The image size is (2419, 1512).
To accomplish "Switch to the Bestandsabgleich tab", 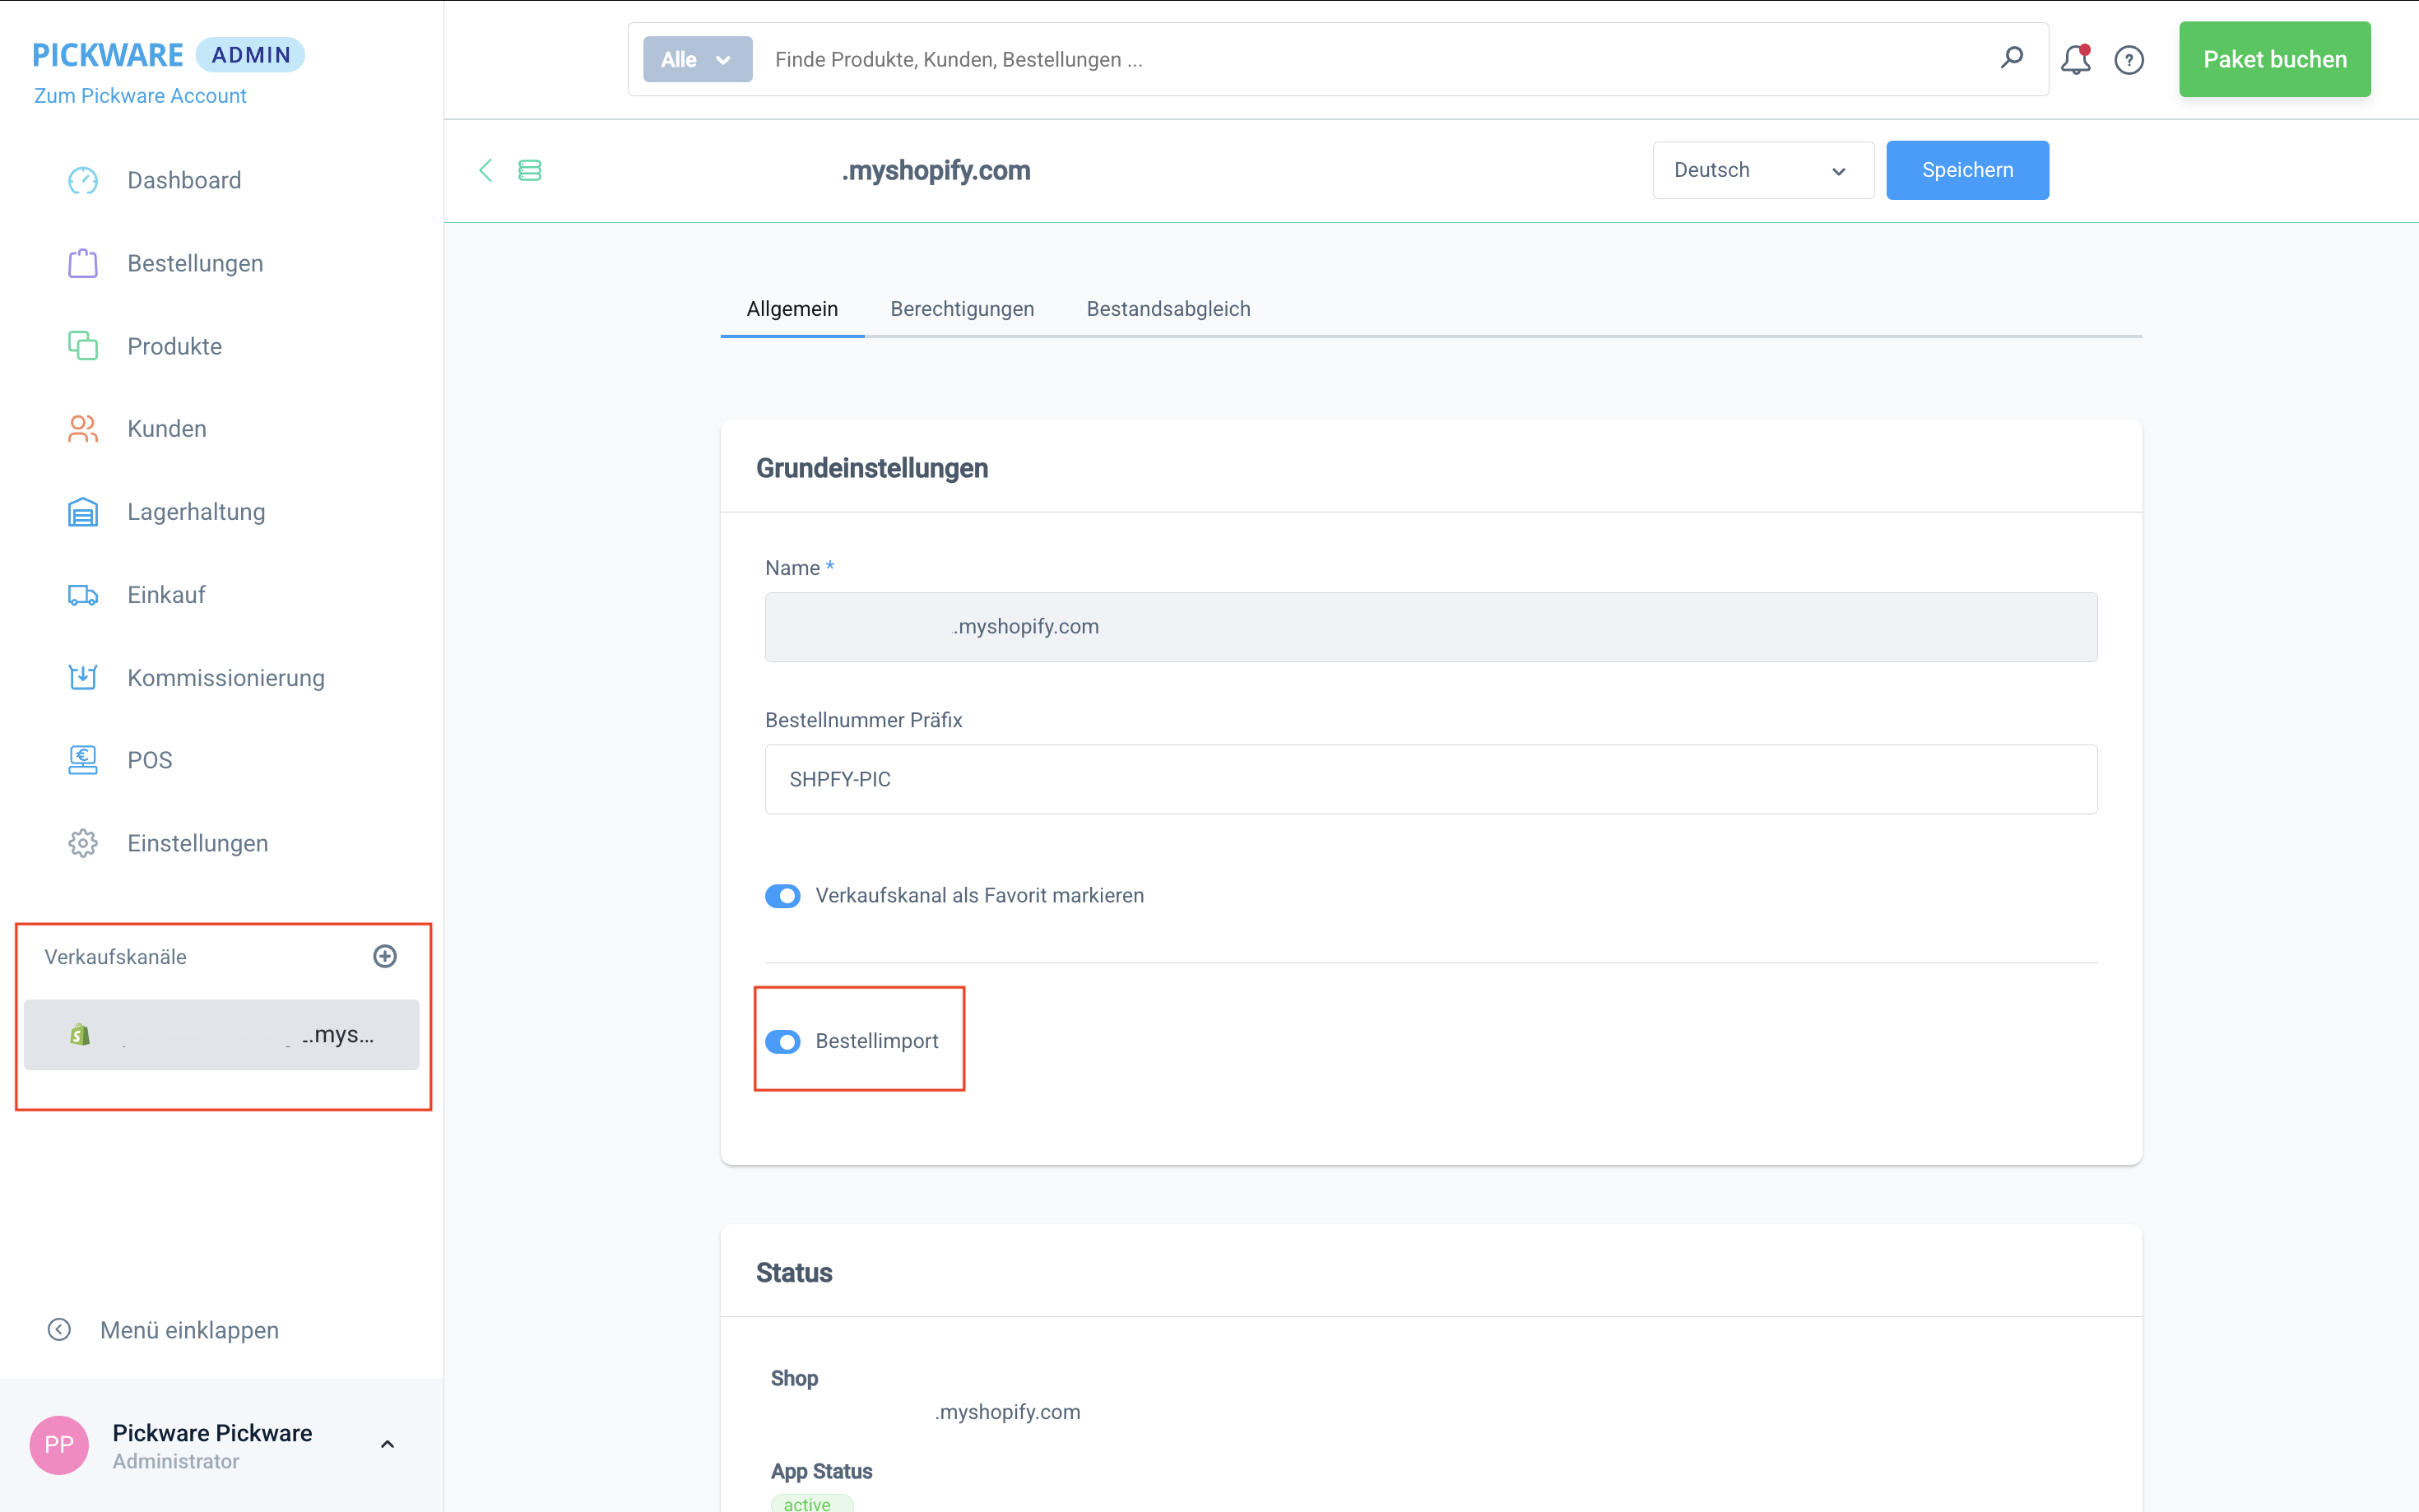I will click(1168, 309).
